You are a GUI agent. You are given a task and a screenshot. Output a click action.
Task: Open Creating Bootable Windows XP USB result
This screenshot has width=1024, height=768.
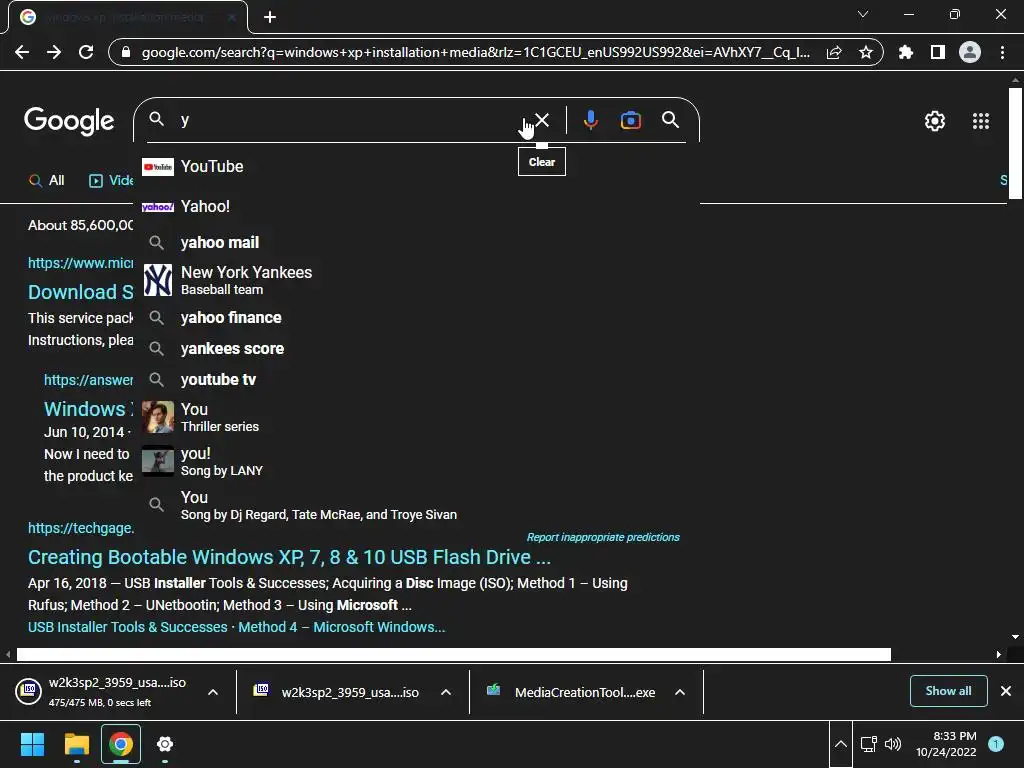coord(289,557)
